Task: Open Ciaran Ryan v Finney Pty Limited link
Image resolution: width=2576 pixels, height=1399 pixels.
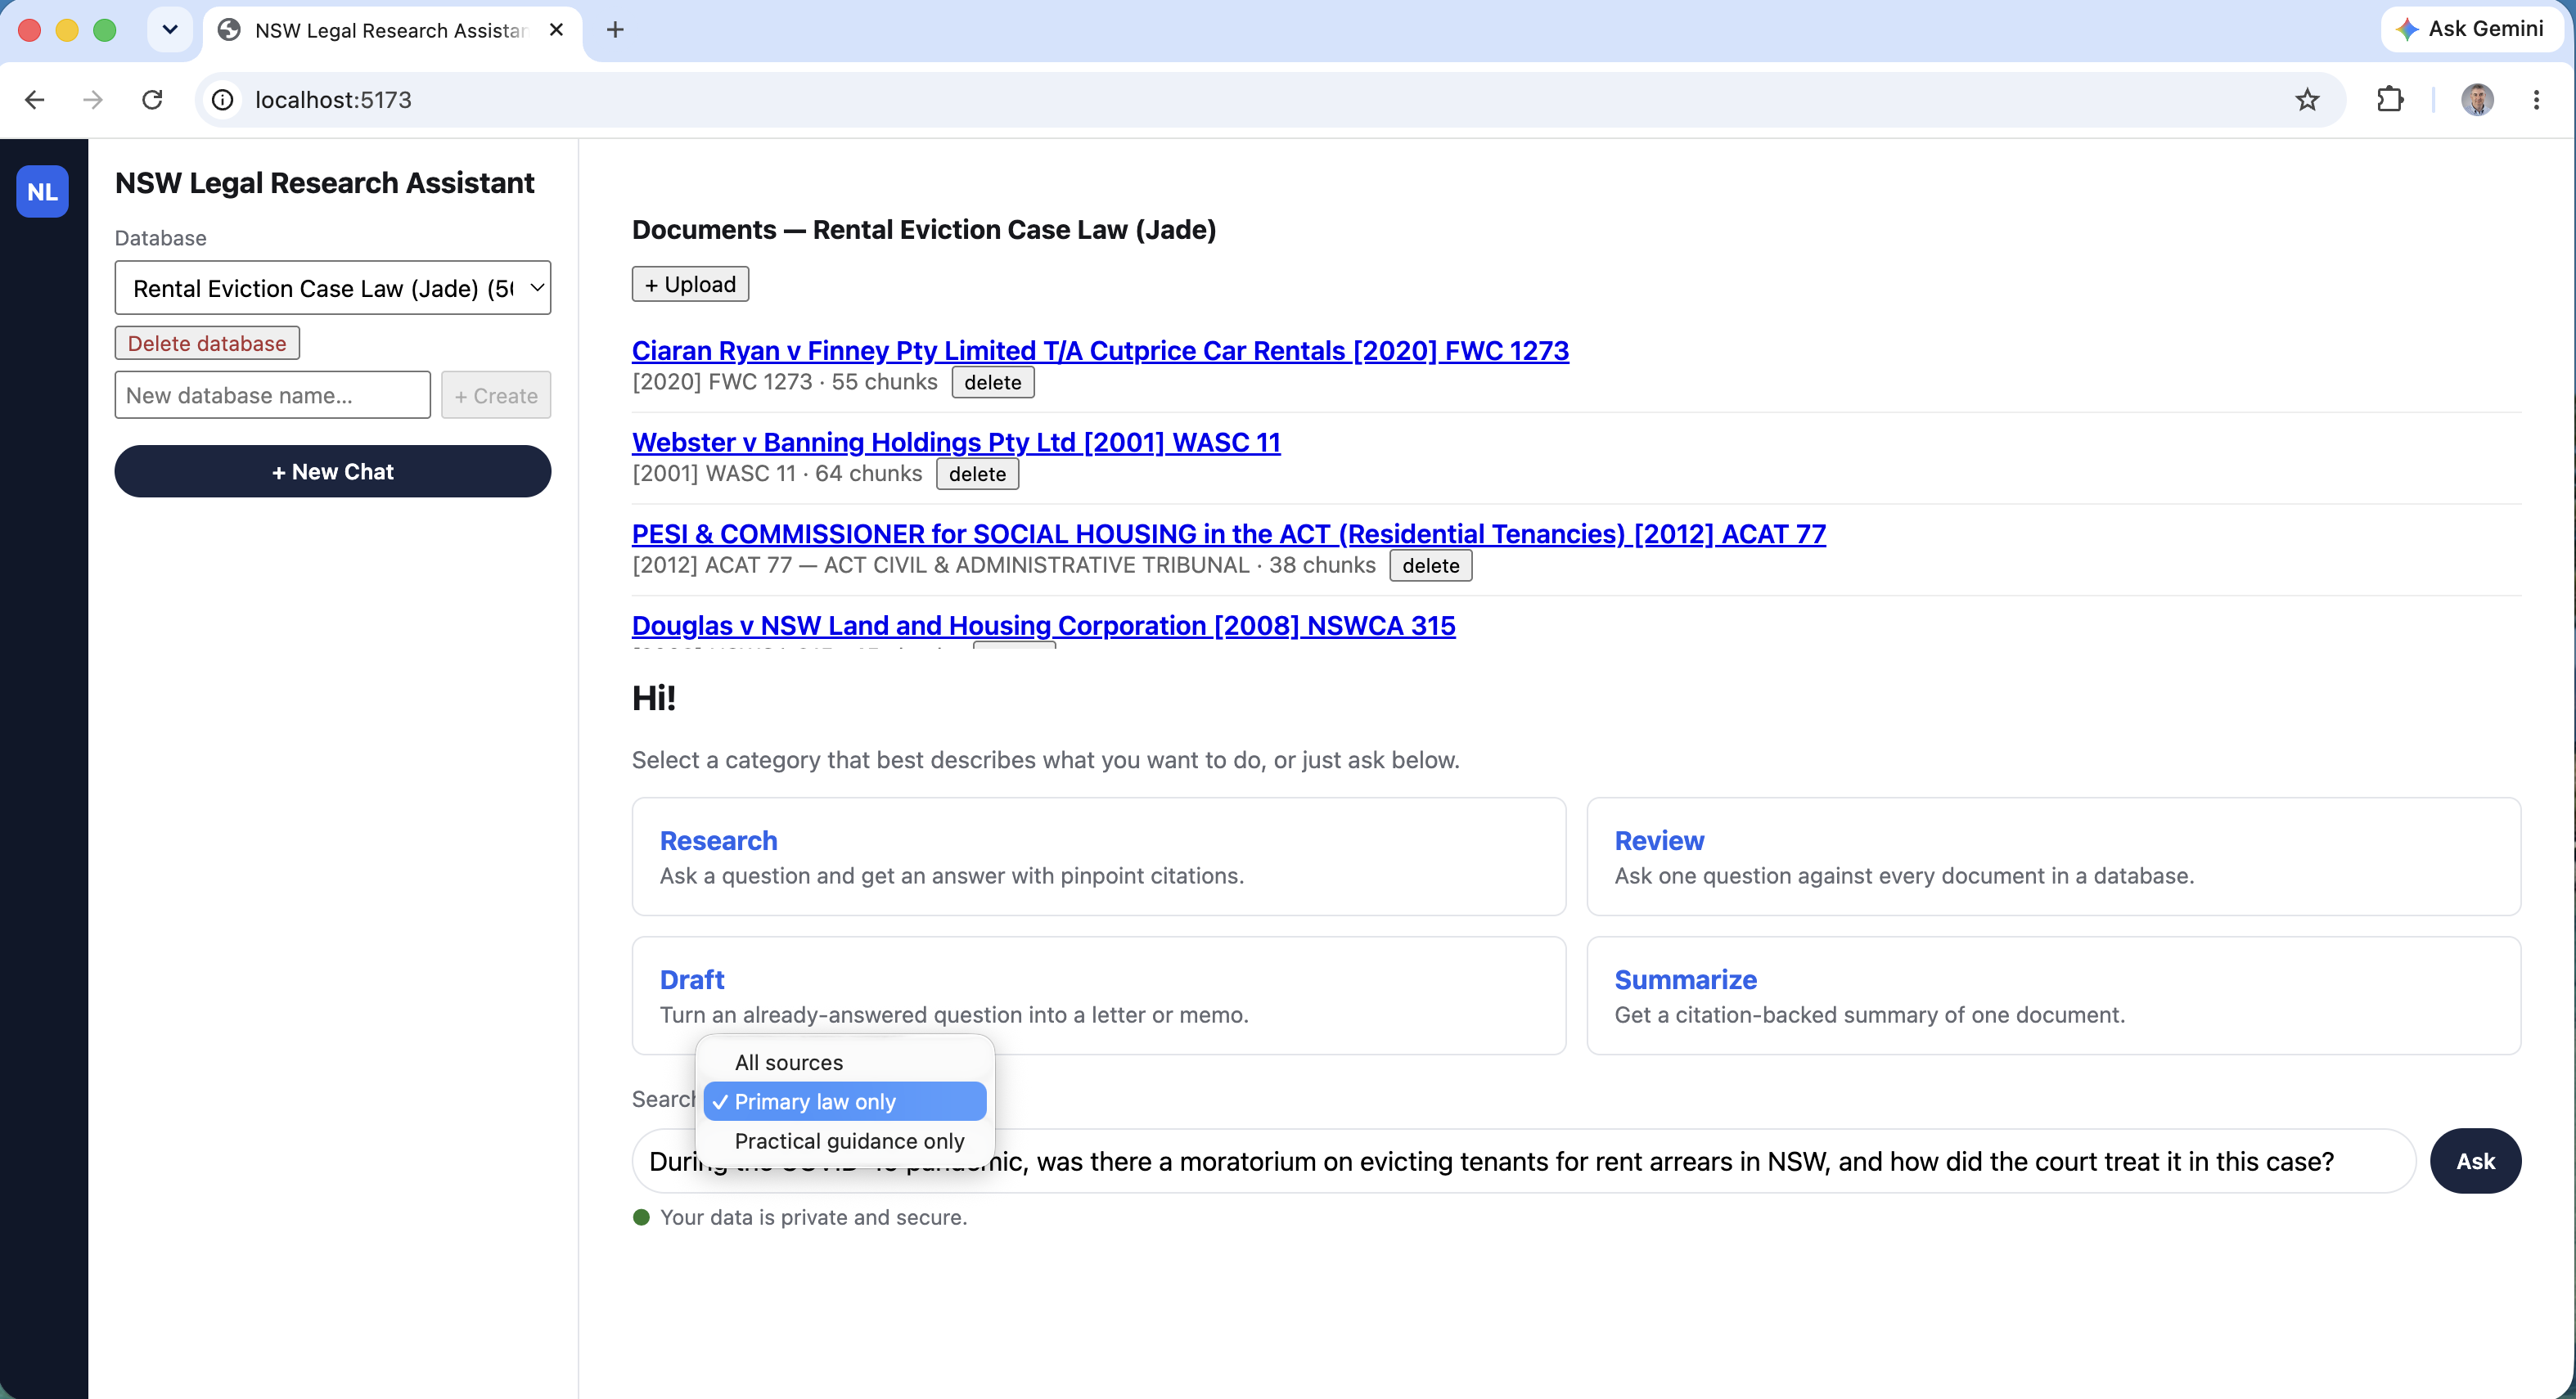Action: [1100, 351]
